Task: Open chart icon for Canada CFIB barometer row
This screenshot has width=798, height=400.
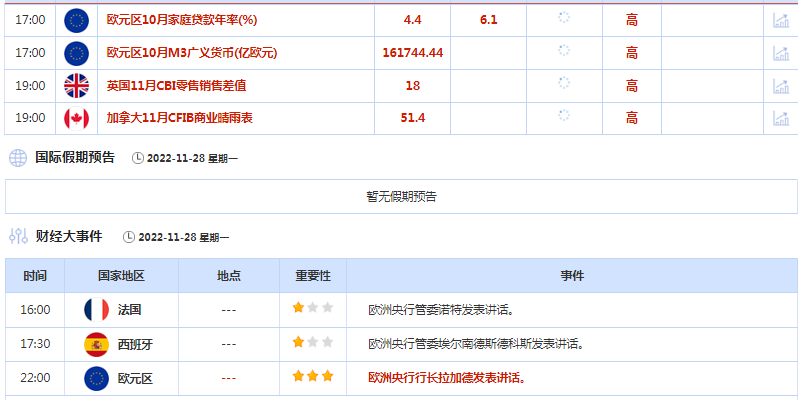Action: pos(781,119)
